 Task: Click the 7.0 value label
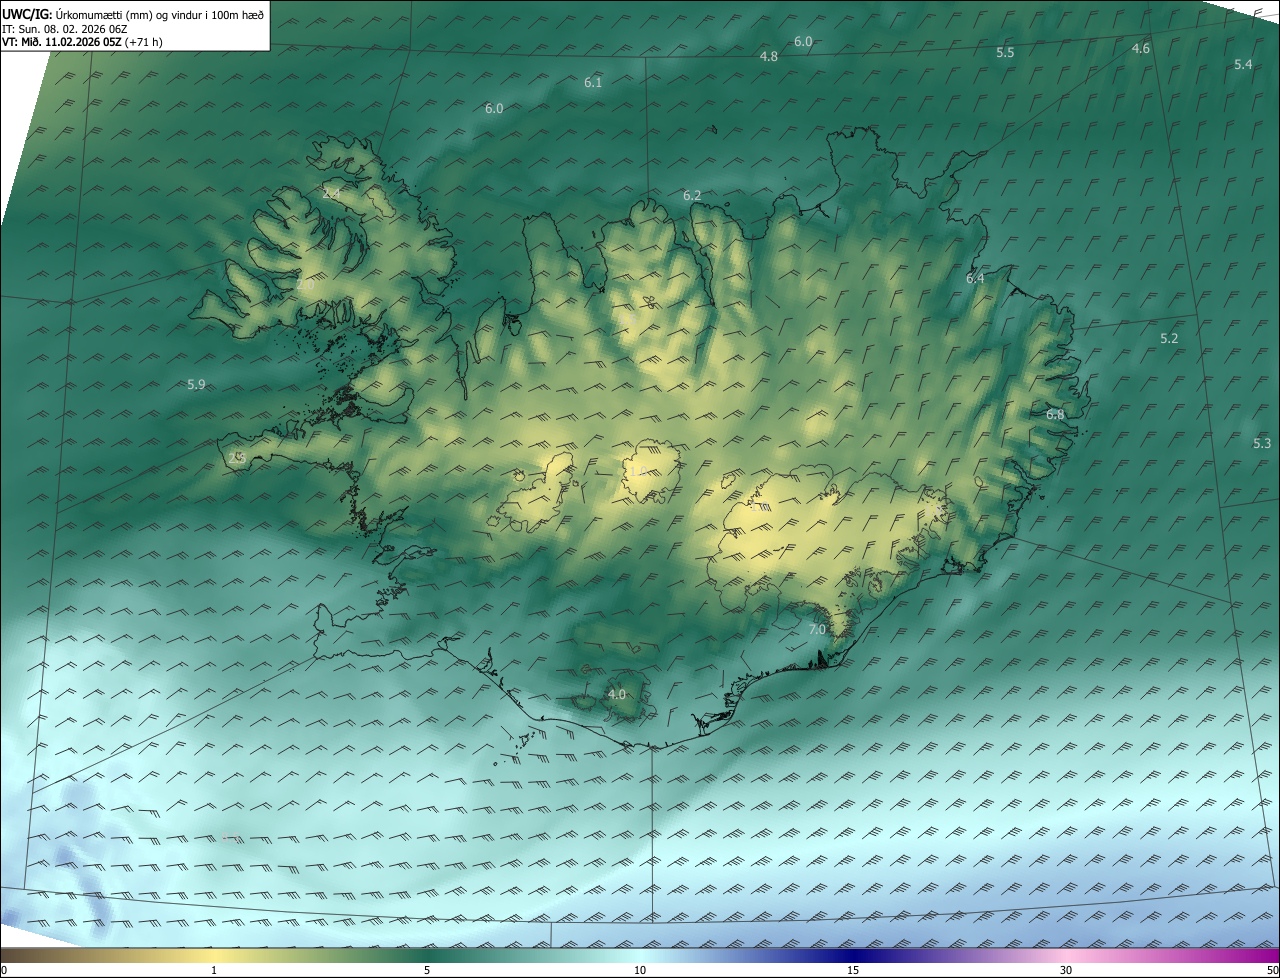(817, 630)
